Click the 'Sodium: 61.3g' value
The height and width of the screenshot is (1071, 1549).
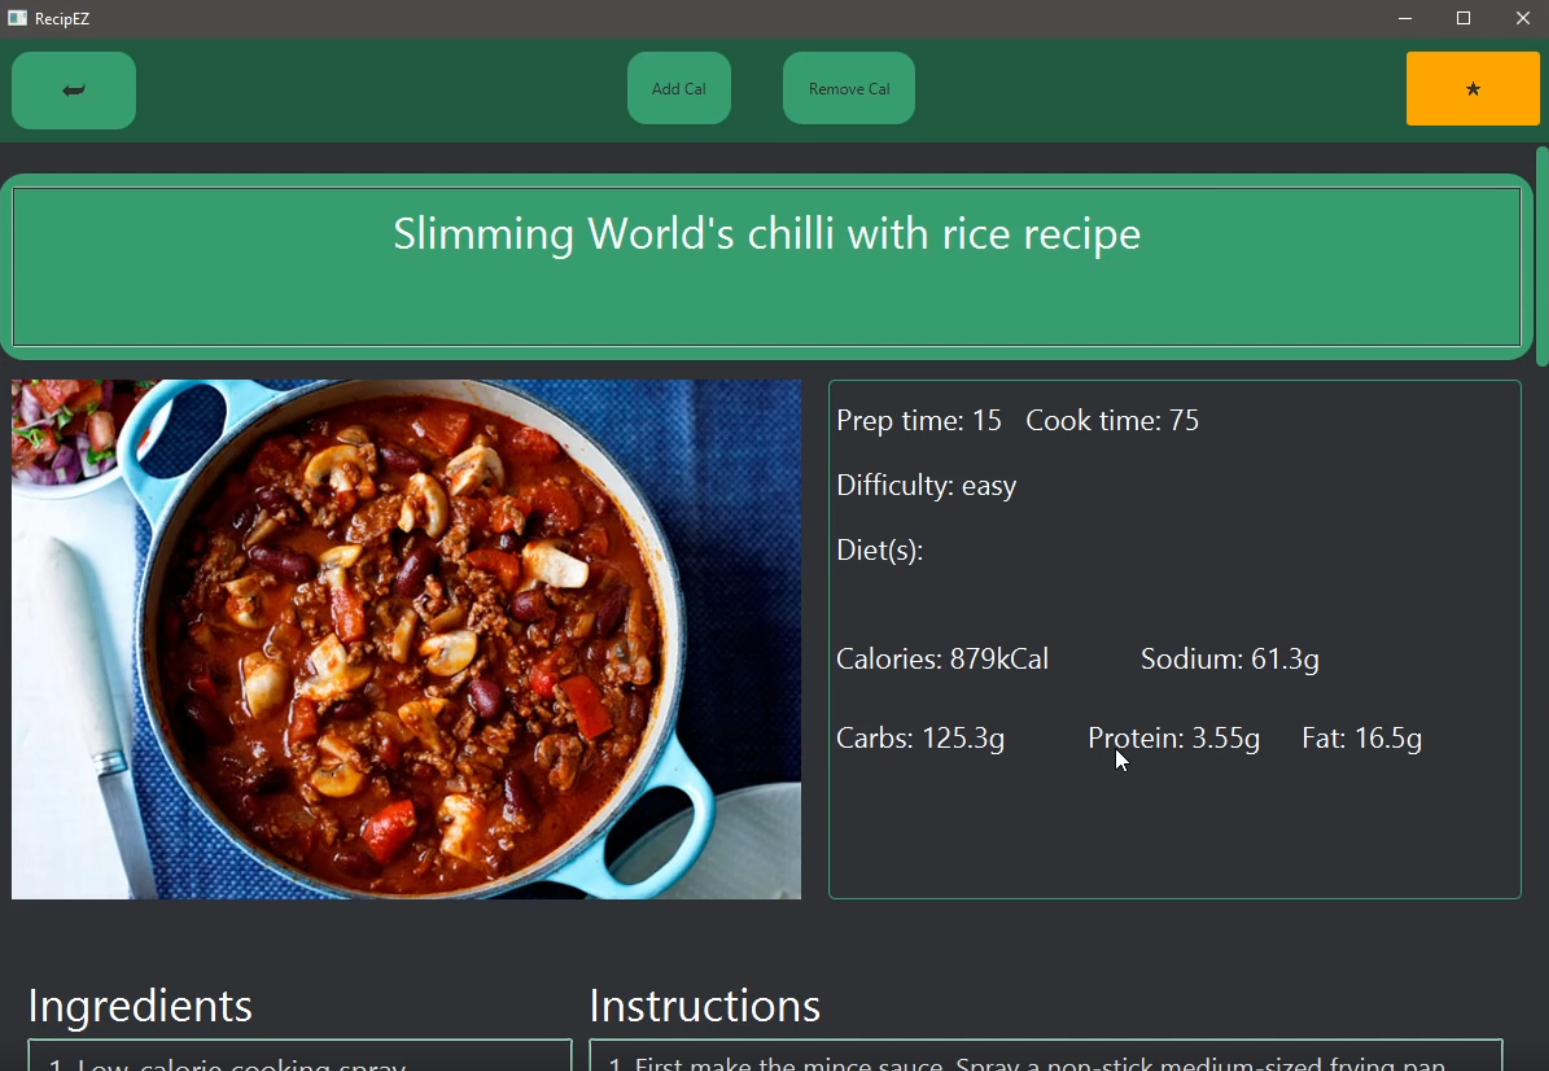point(1230,659)
